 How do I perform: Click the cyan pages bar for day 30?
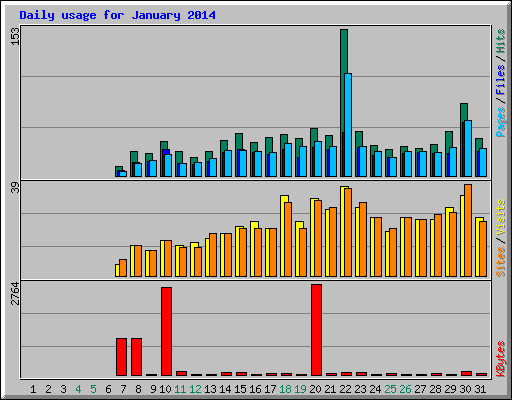pos(468,148)
